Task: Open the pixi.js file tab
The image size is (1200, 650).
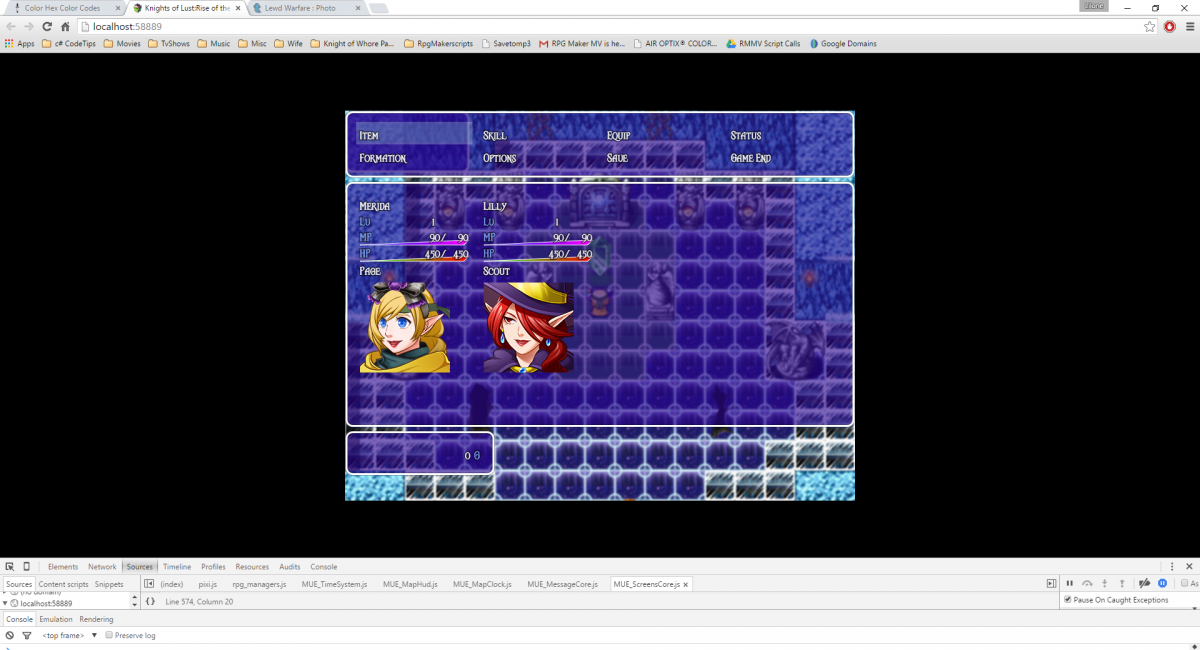Action: [x=208, y=584]
